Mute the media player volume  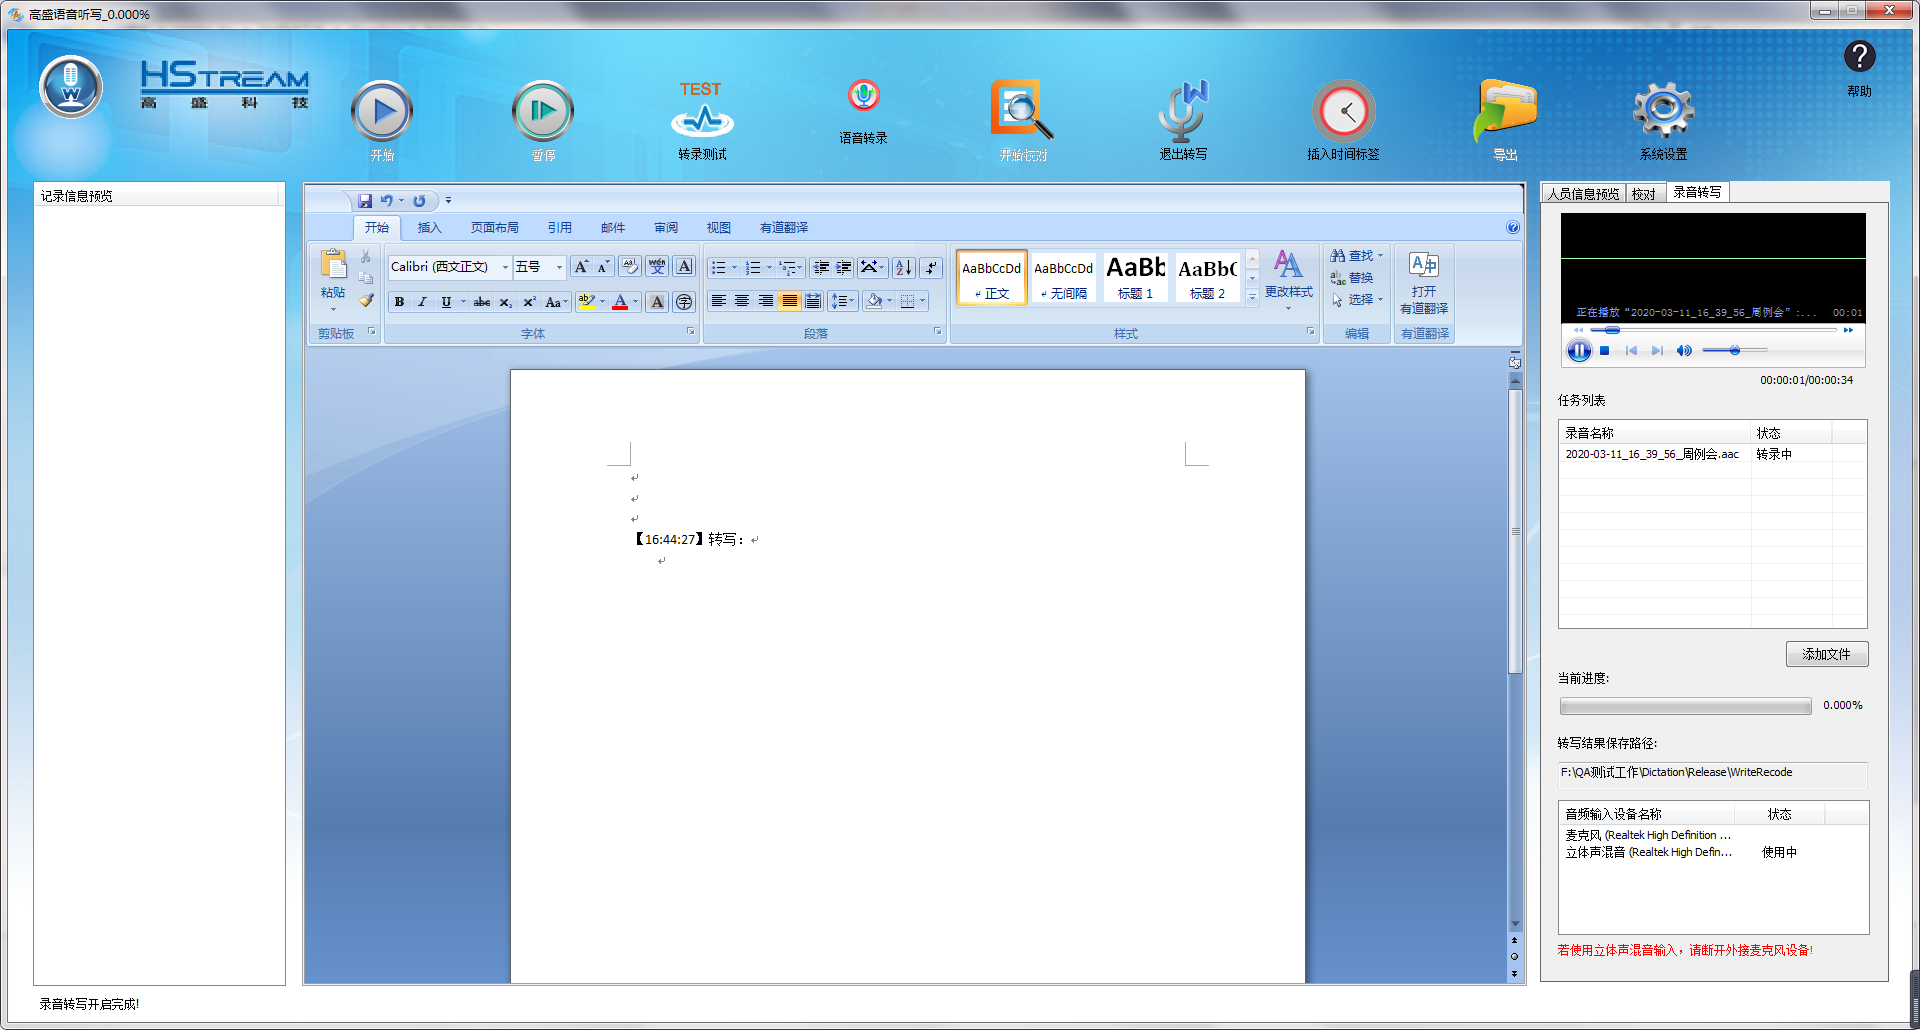1684,351
